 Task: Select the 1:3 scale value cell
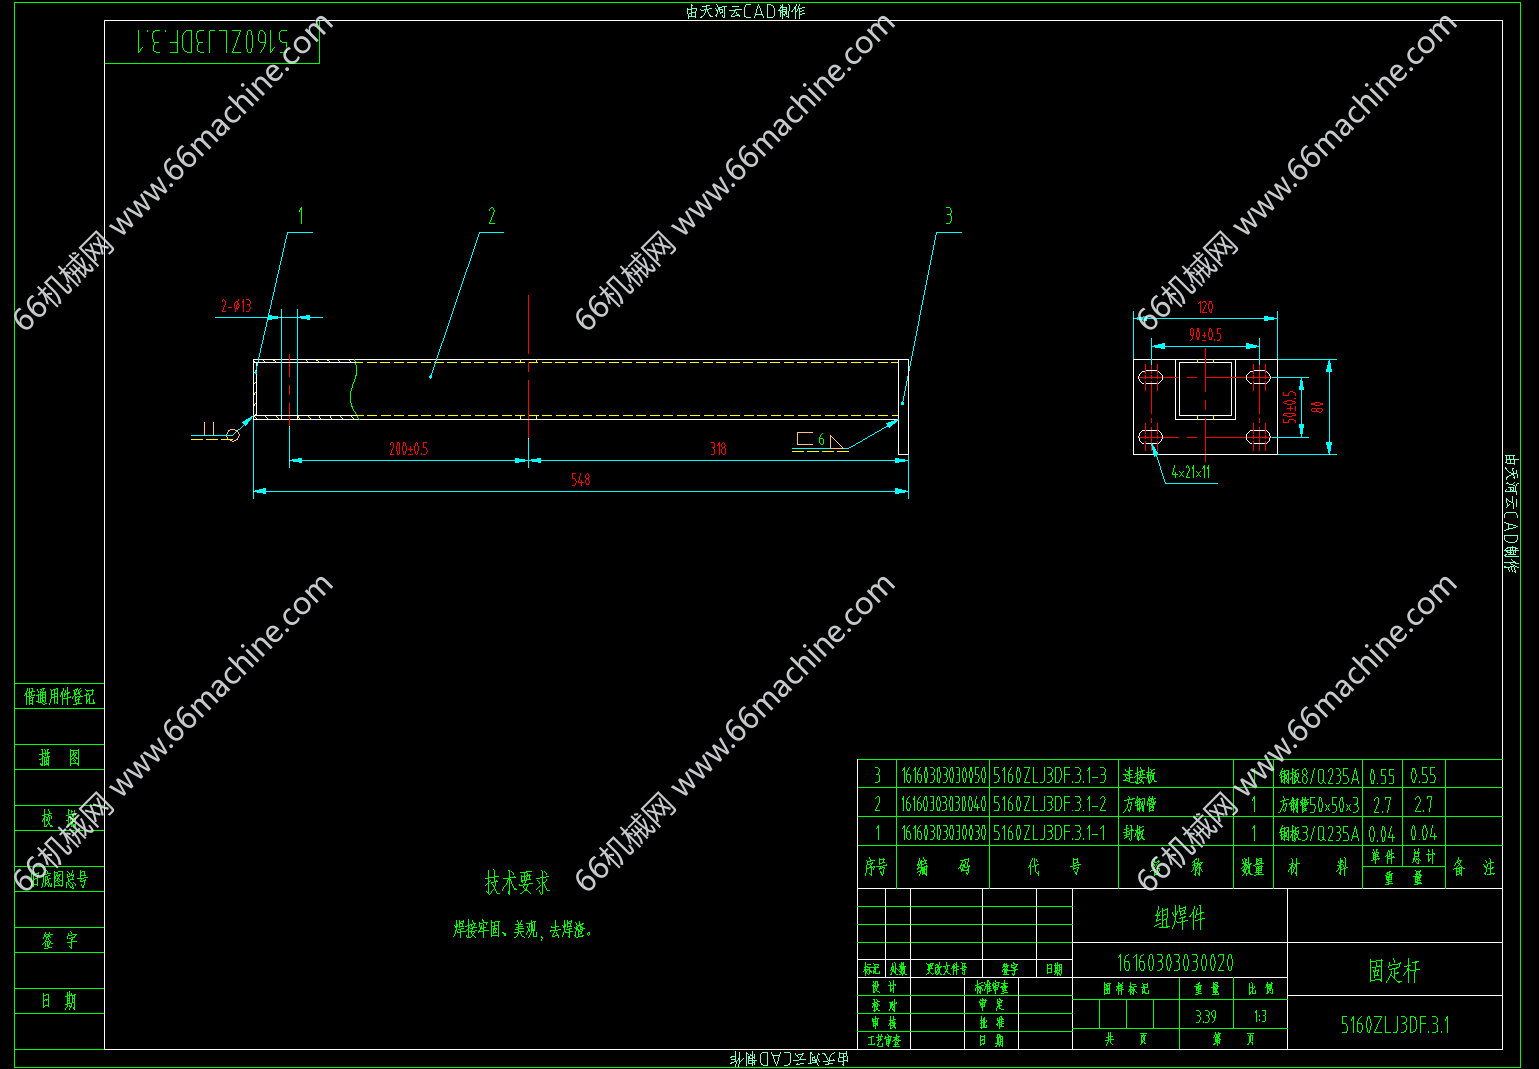point(1260,1016)
